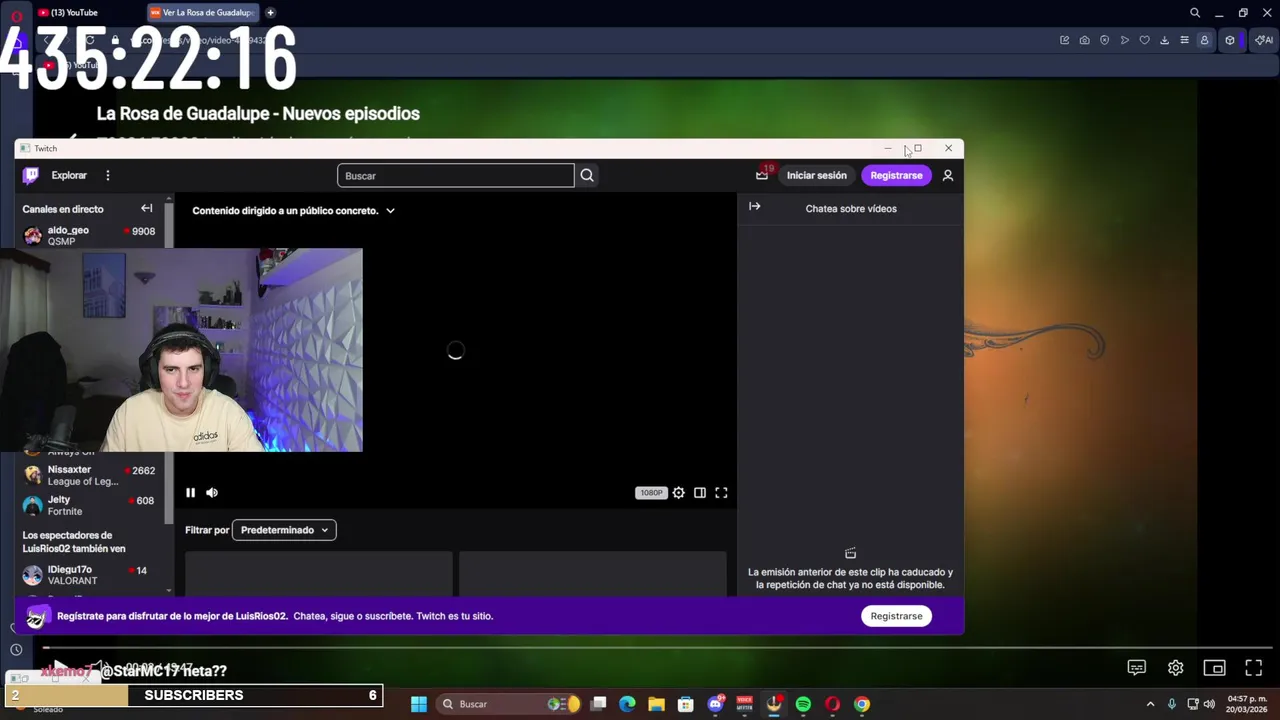1280x720 pixels.
Task: Open Opera's ad blocker shield
Action: coord(1105,40)
